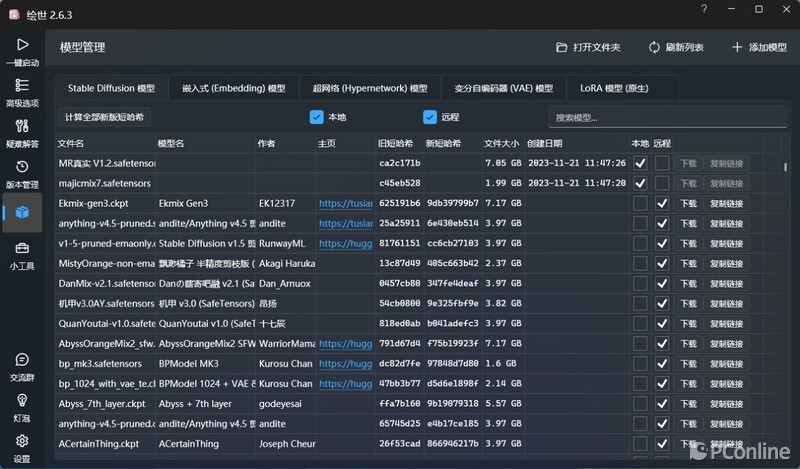Viewport: 800px width, 469px height.
Task: Click 复制链接 for DanMix-v2.1 row
Action: [727, 283]
